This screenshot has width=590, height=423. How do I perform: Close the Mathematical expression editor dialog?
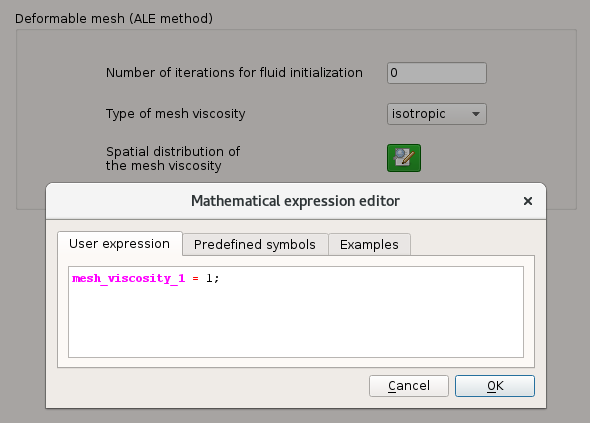[x=528, y=201]
